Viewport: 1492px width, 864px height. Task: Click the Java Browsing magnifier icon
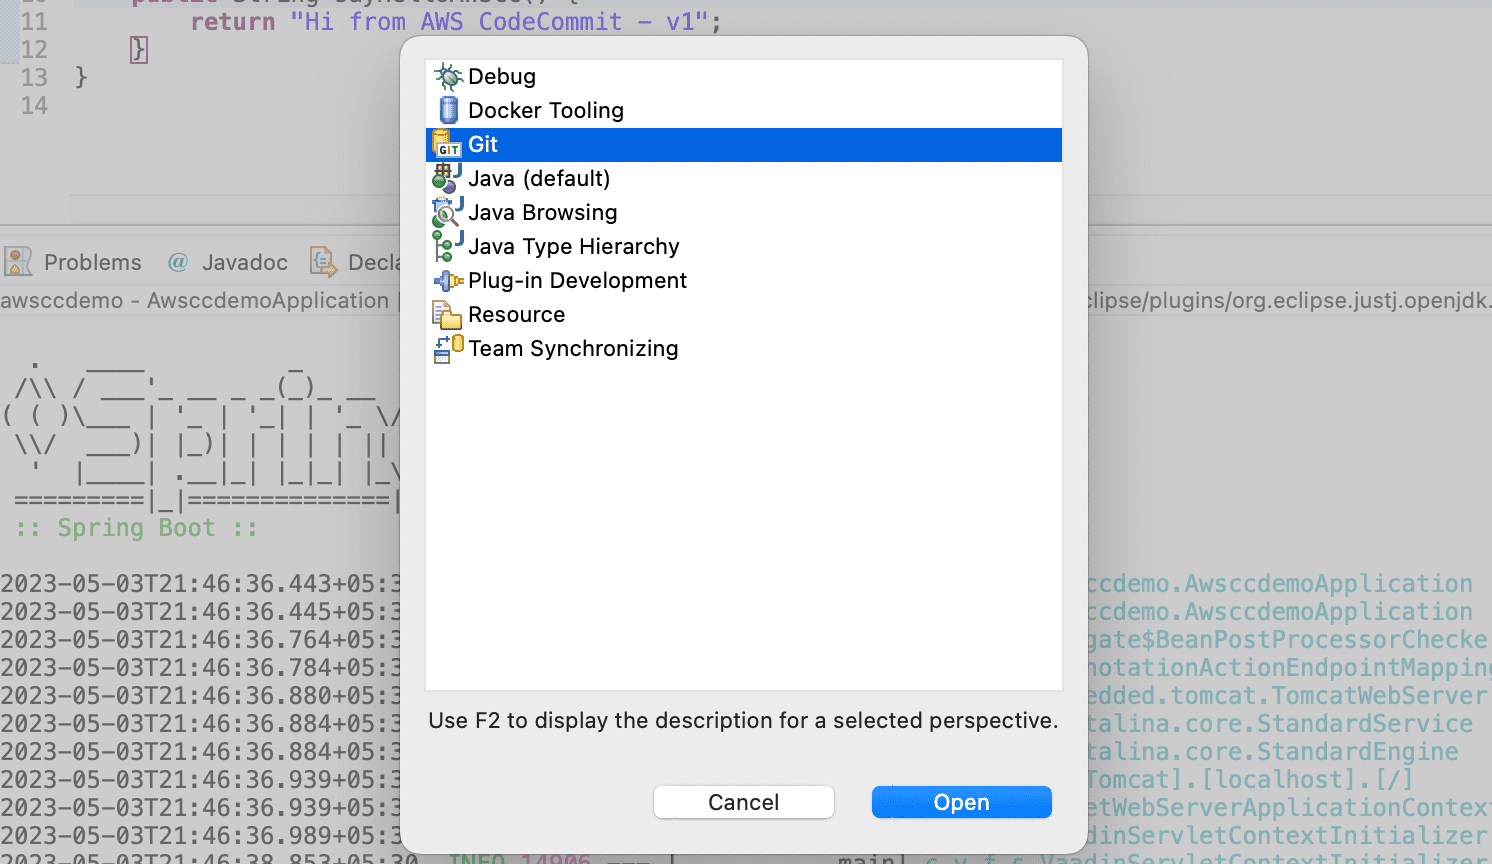(447, 213)
